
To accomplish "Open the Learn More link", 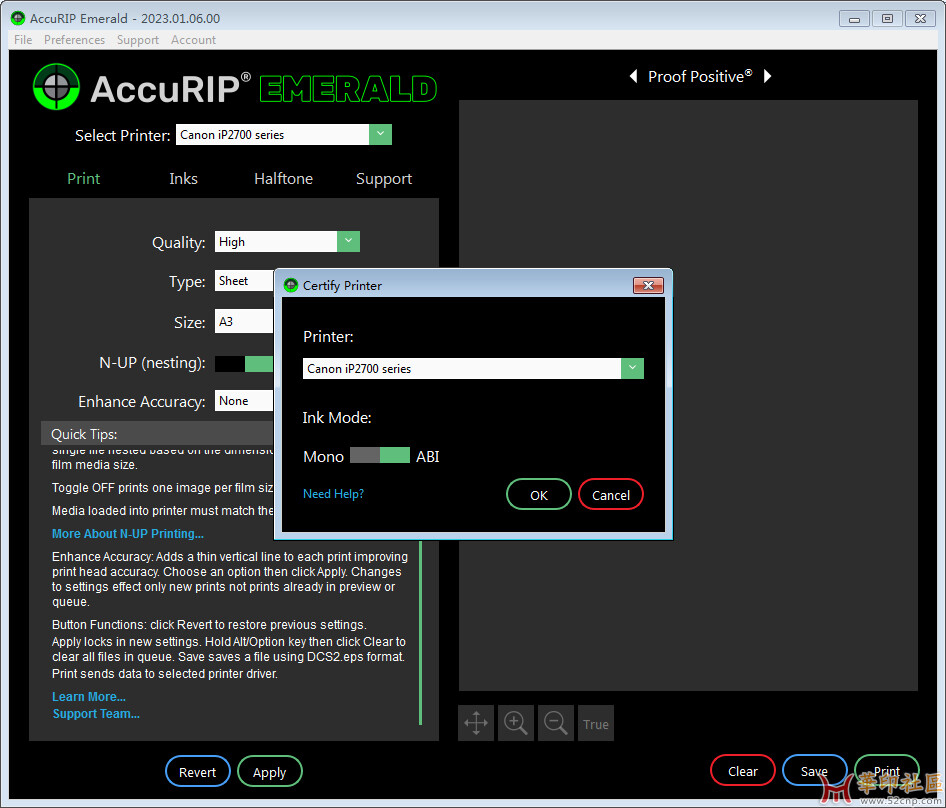I will pos(89,696).
